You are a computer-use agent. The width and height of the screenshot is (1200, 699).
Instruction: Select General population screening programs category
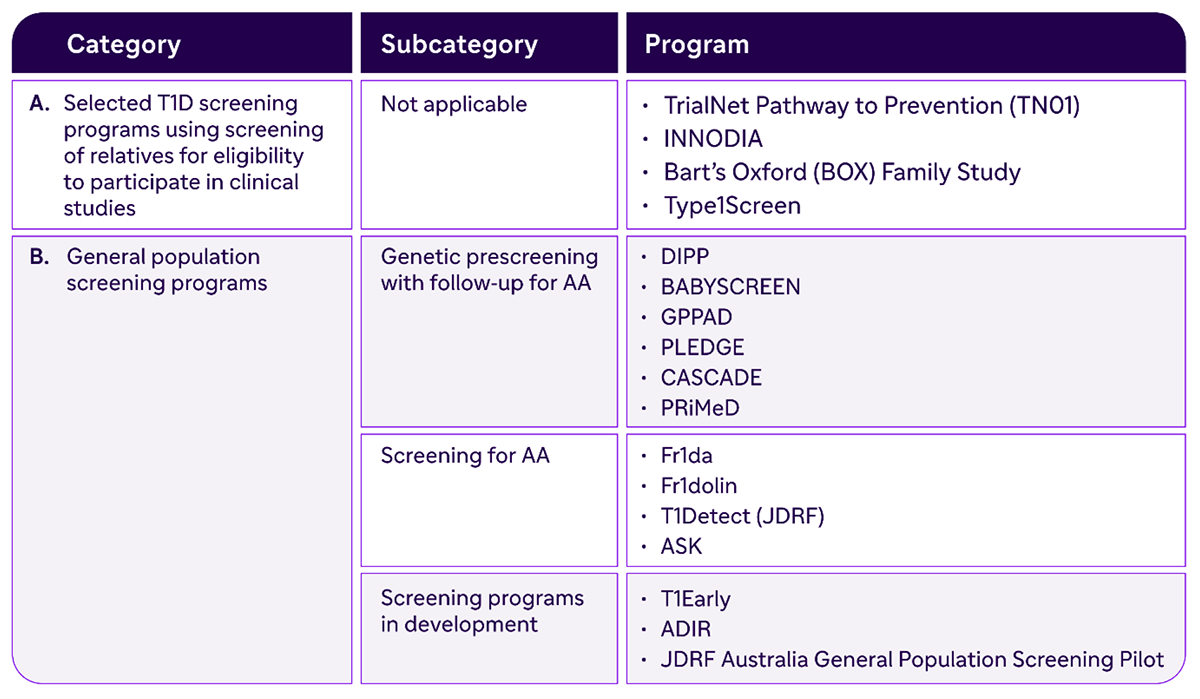click(x=182, y=459)
